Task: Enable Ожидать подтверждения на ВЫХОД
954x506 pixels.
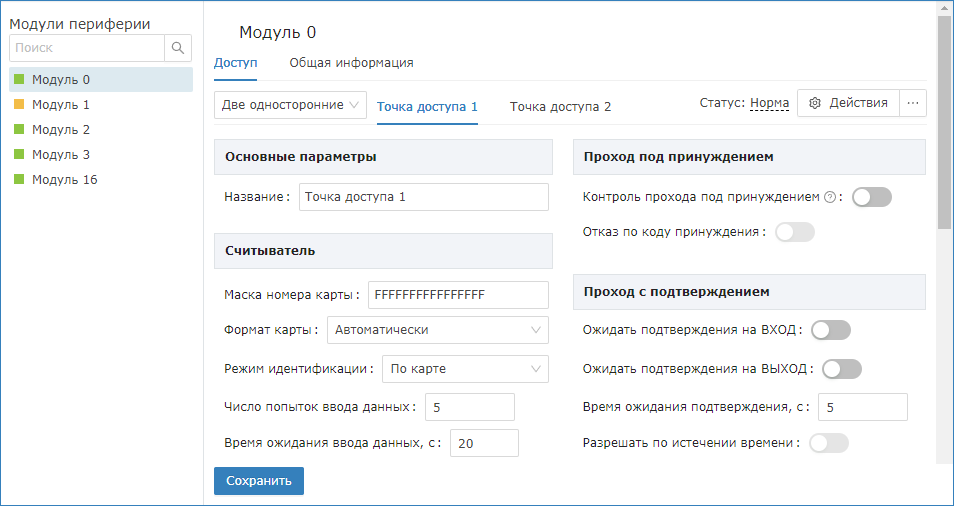Action: (841, 369)
